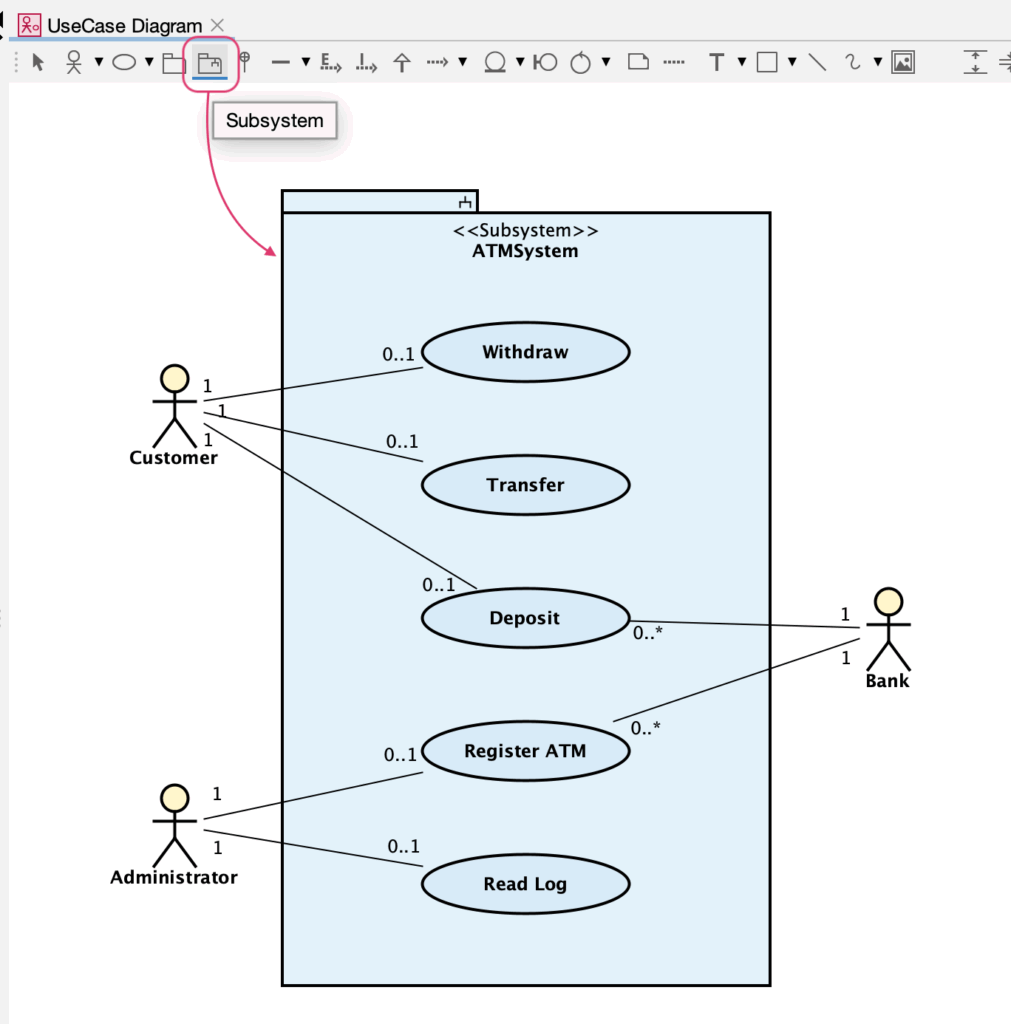The image size is (1011, 1024).
Task: Expand the Dependency arrow dropdown
Action: click(463, 63)
